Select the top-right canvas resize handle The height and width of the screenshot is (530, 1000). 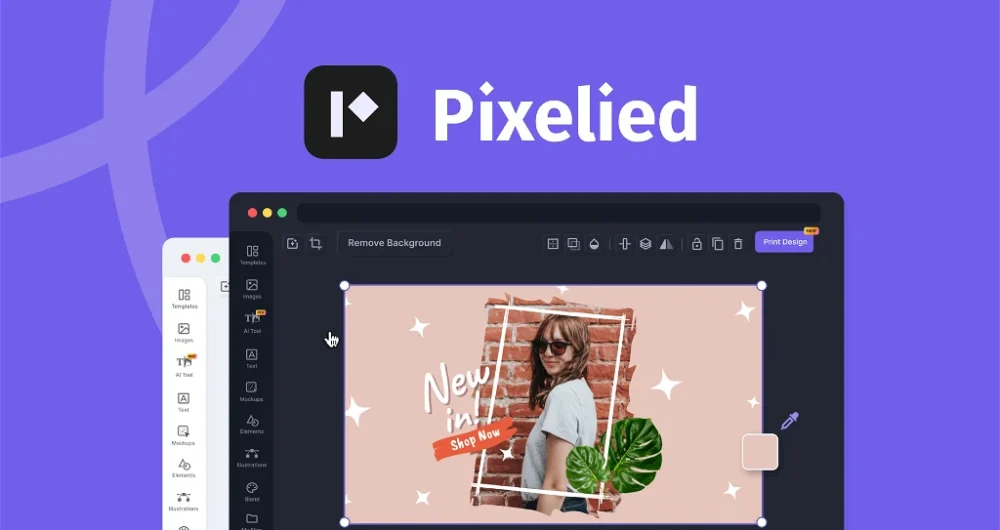[x=761, y=285]
